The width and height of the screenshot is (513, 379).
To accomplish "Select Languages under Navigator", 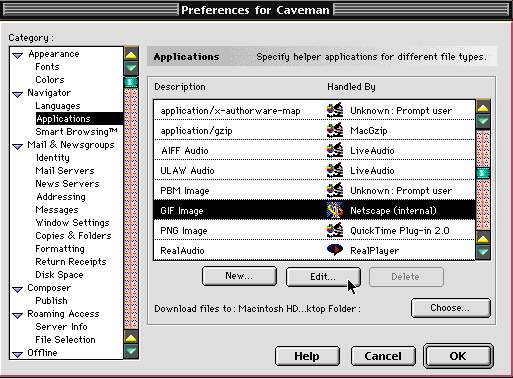I will (58, 106).
